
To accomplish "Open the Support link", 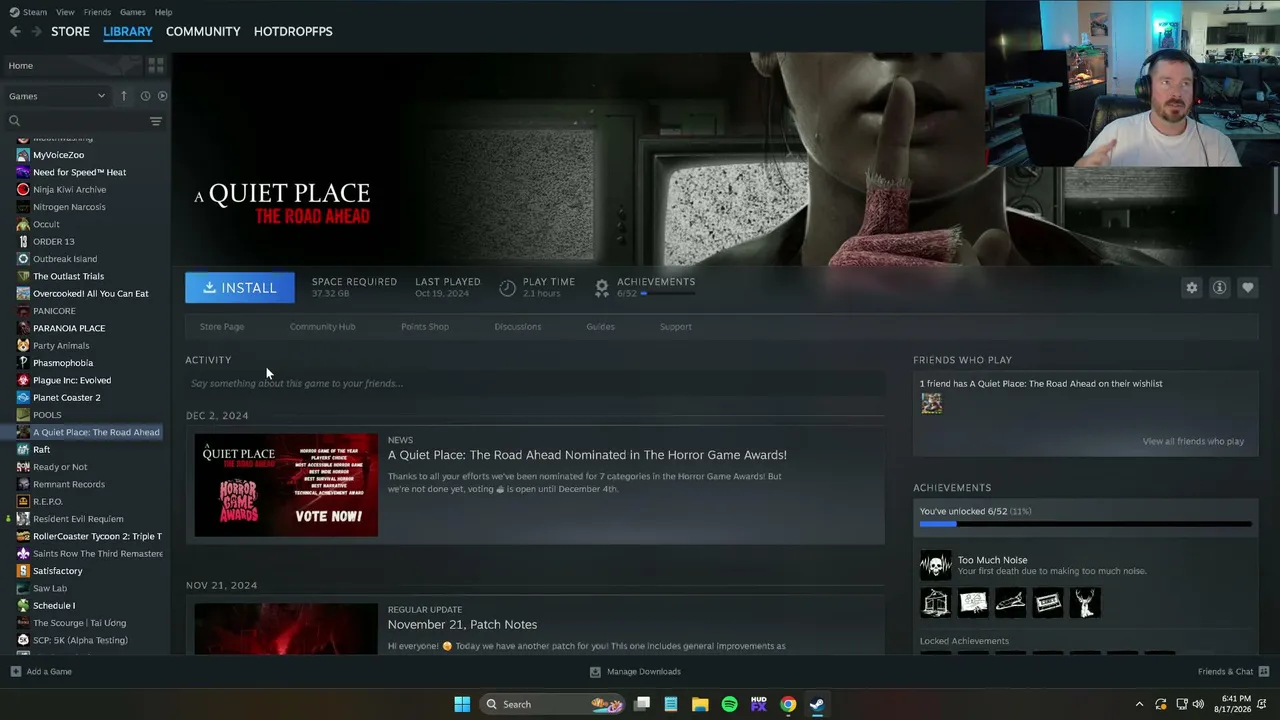I will pyautogui.click(x=676, y=326).
